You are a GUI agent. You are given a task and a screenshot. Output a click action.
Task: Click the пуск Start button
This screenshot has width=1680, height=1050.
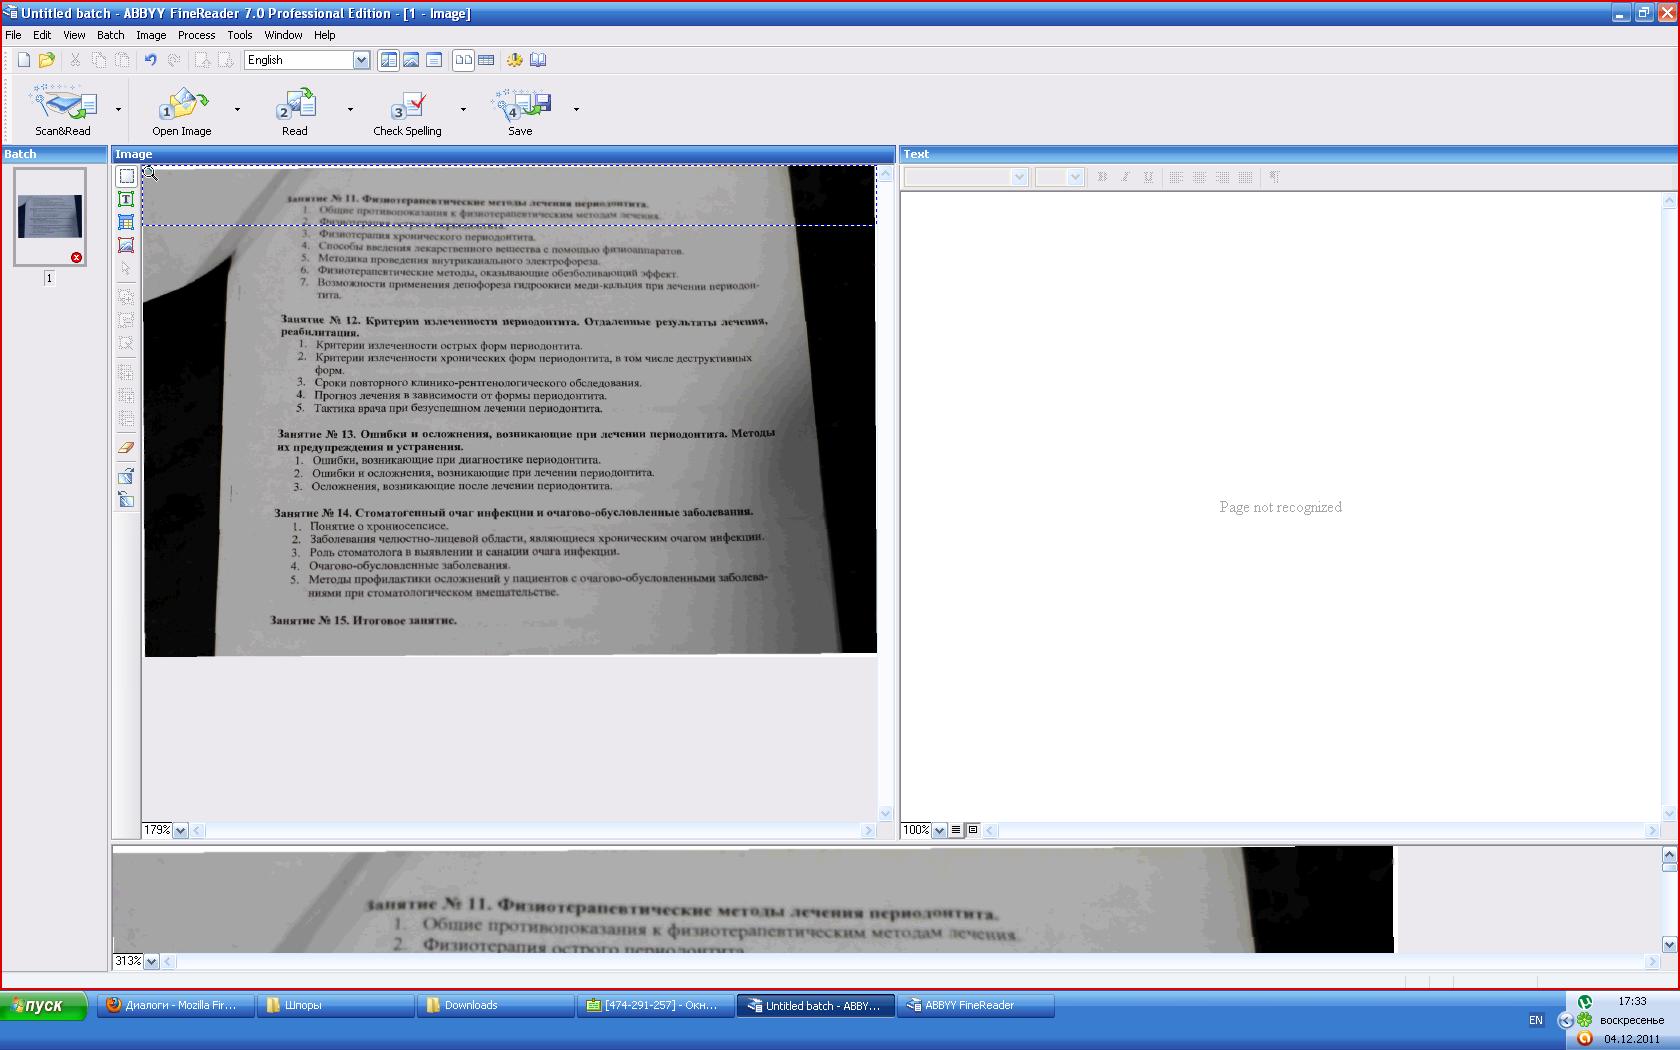click(x=43, y=1006)
